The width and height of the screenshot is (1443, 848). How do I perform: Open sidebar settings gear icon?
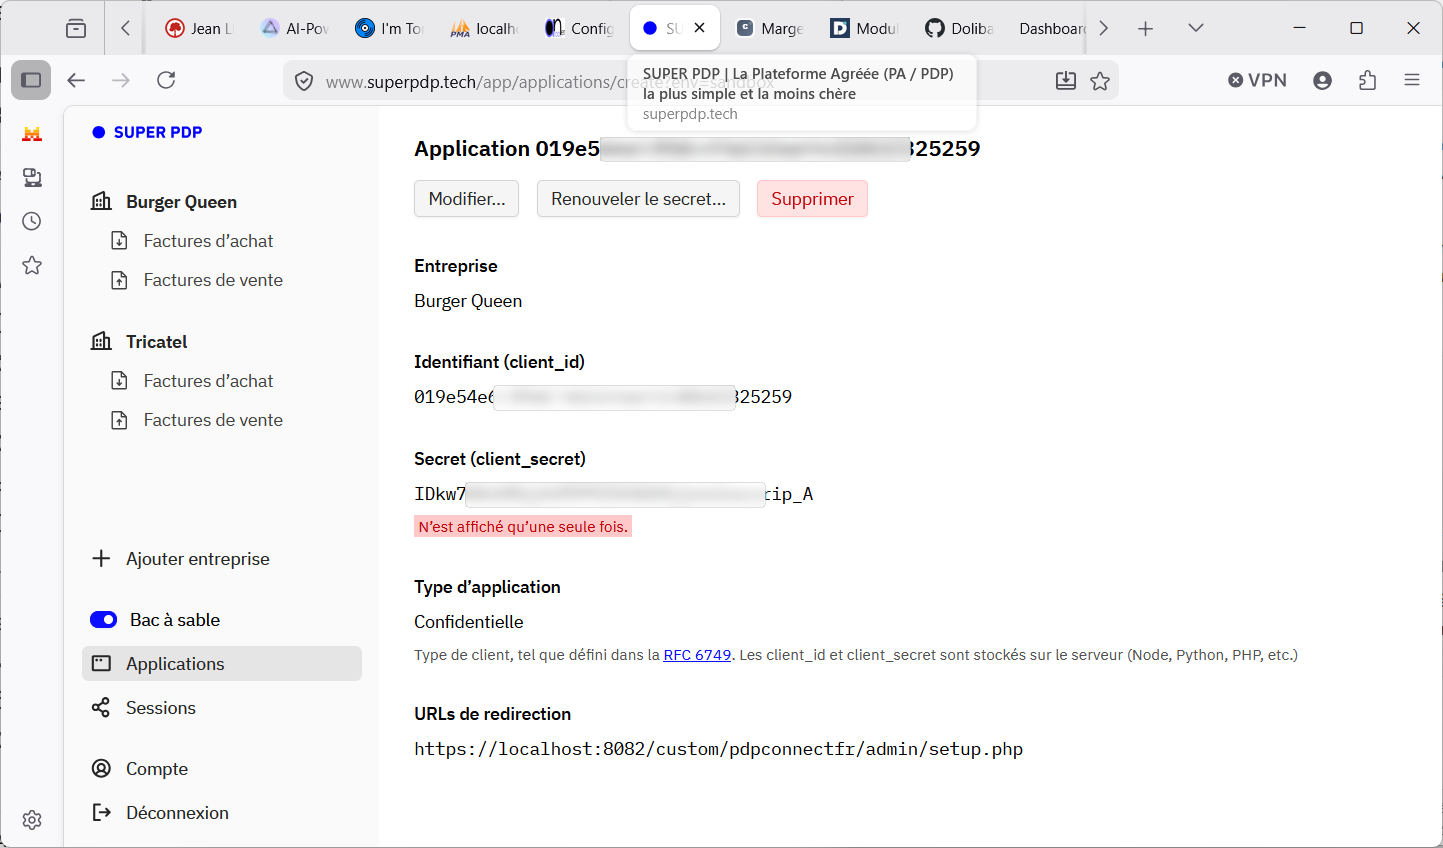click(32, 820)
